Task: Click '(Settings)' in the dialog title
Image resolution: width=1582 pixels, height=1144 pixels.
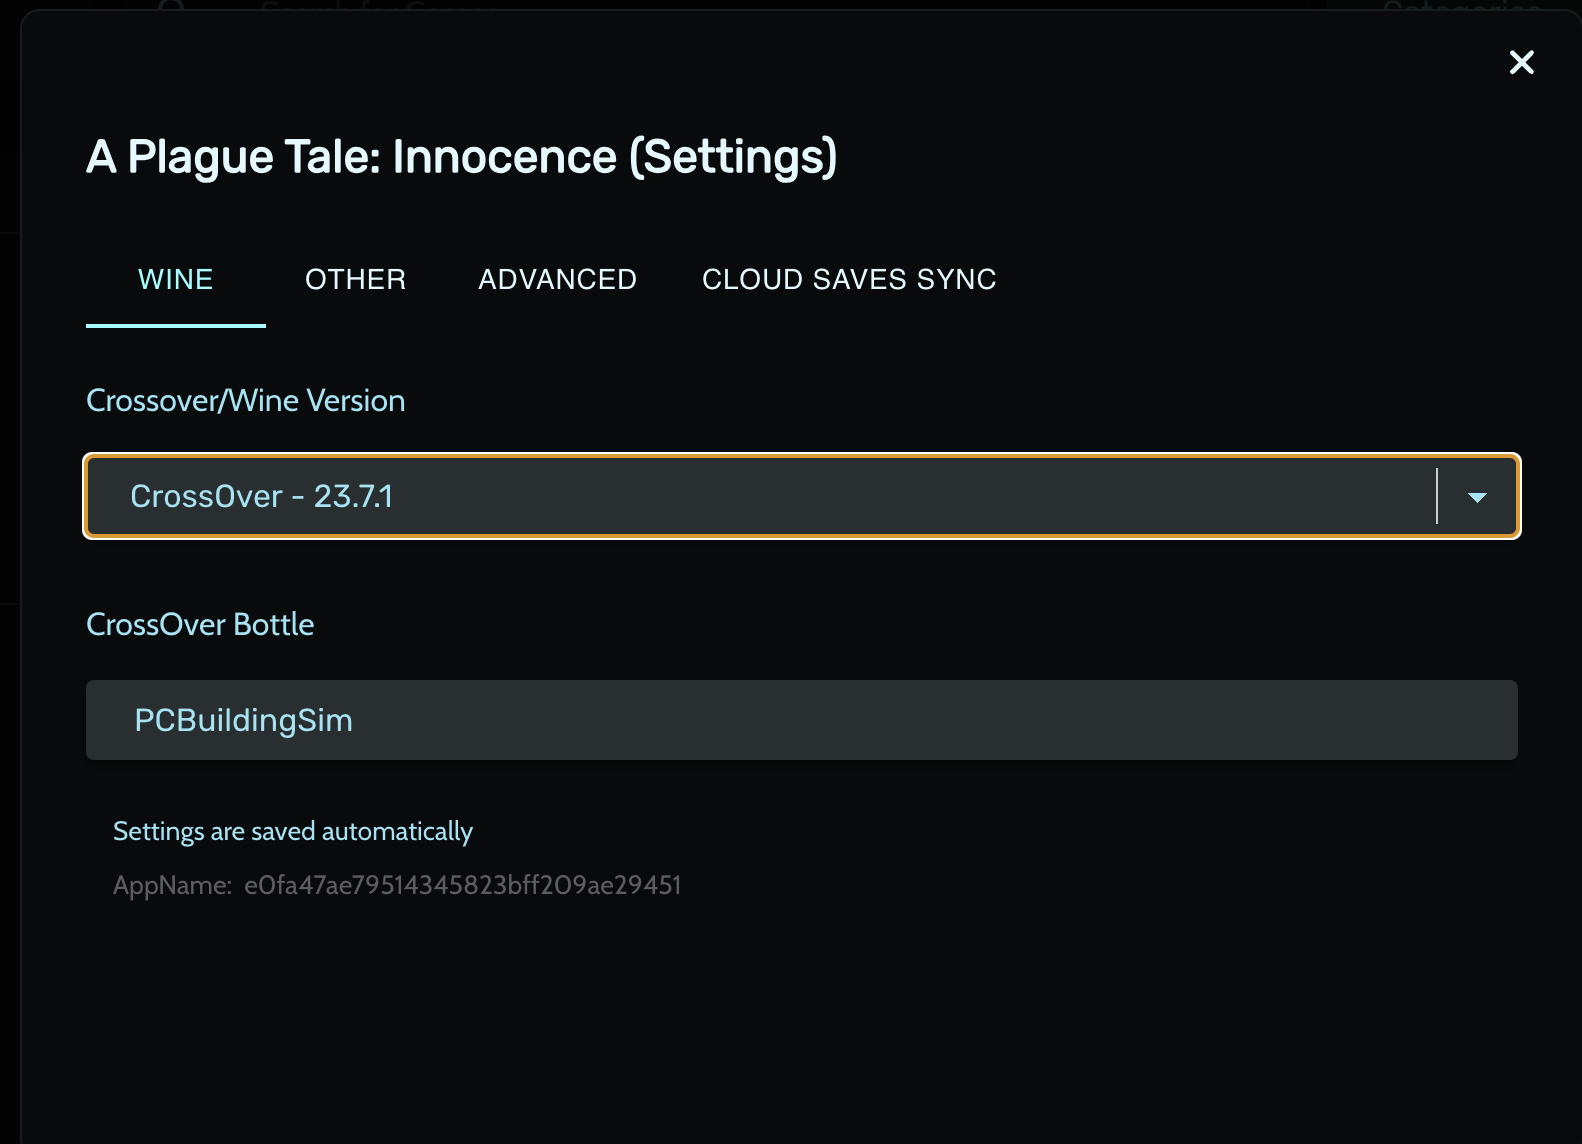Action: (x=733, y=157)
